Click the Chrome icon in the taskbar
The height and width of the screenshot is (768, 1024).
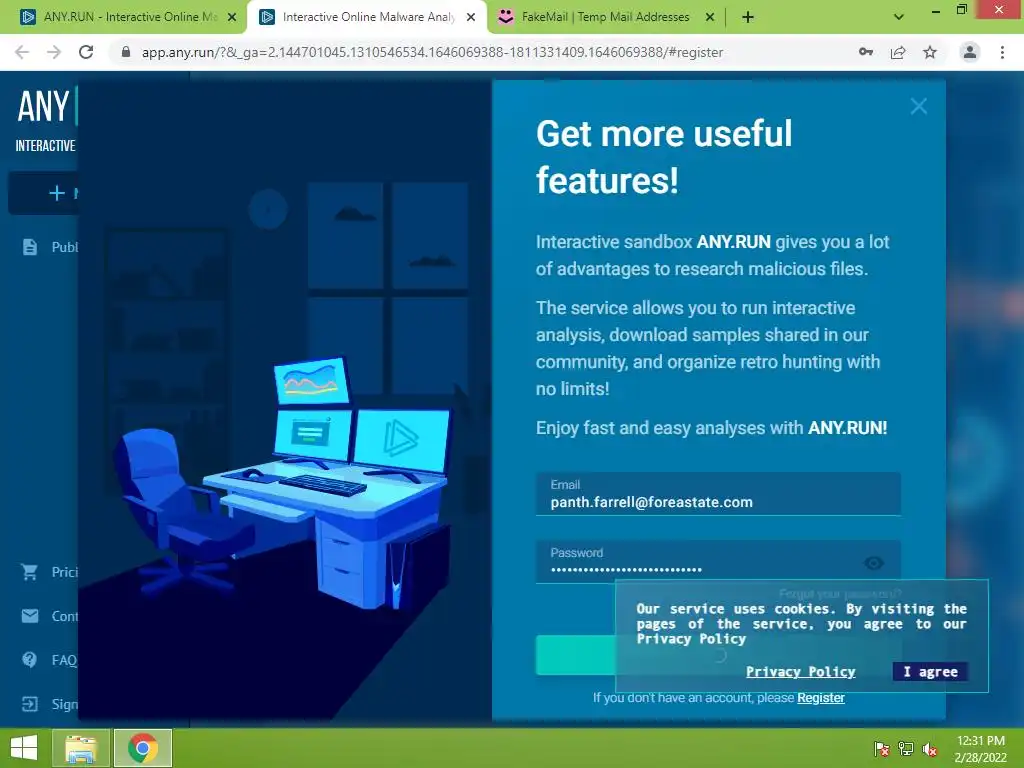(x=143, y=748)
